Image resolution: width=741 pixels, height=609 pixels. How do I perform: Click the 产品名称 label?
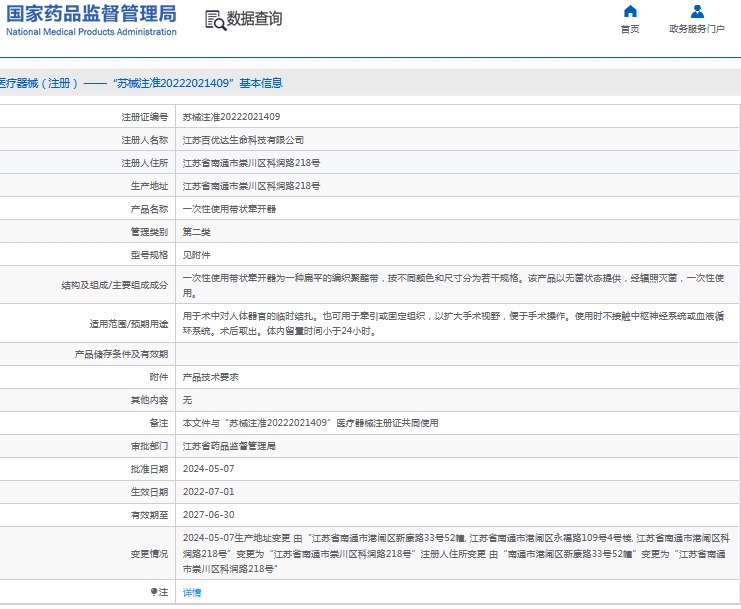[x=149, y=209]
